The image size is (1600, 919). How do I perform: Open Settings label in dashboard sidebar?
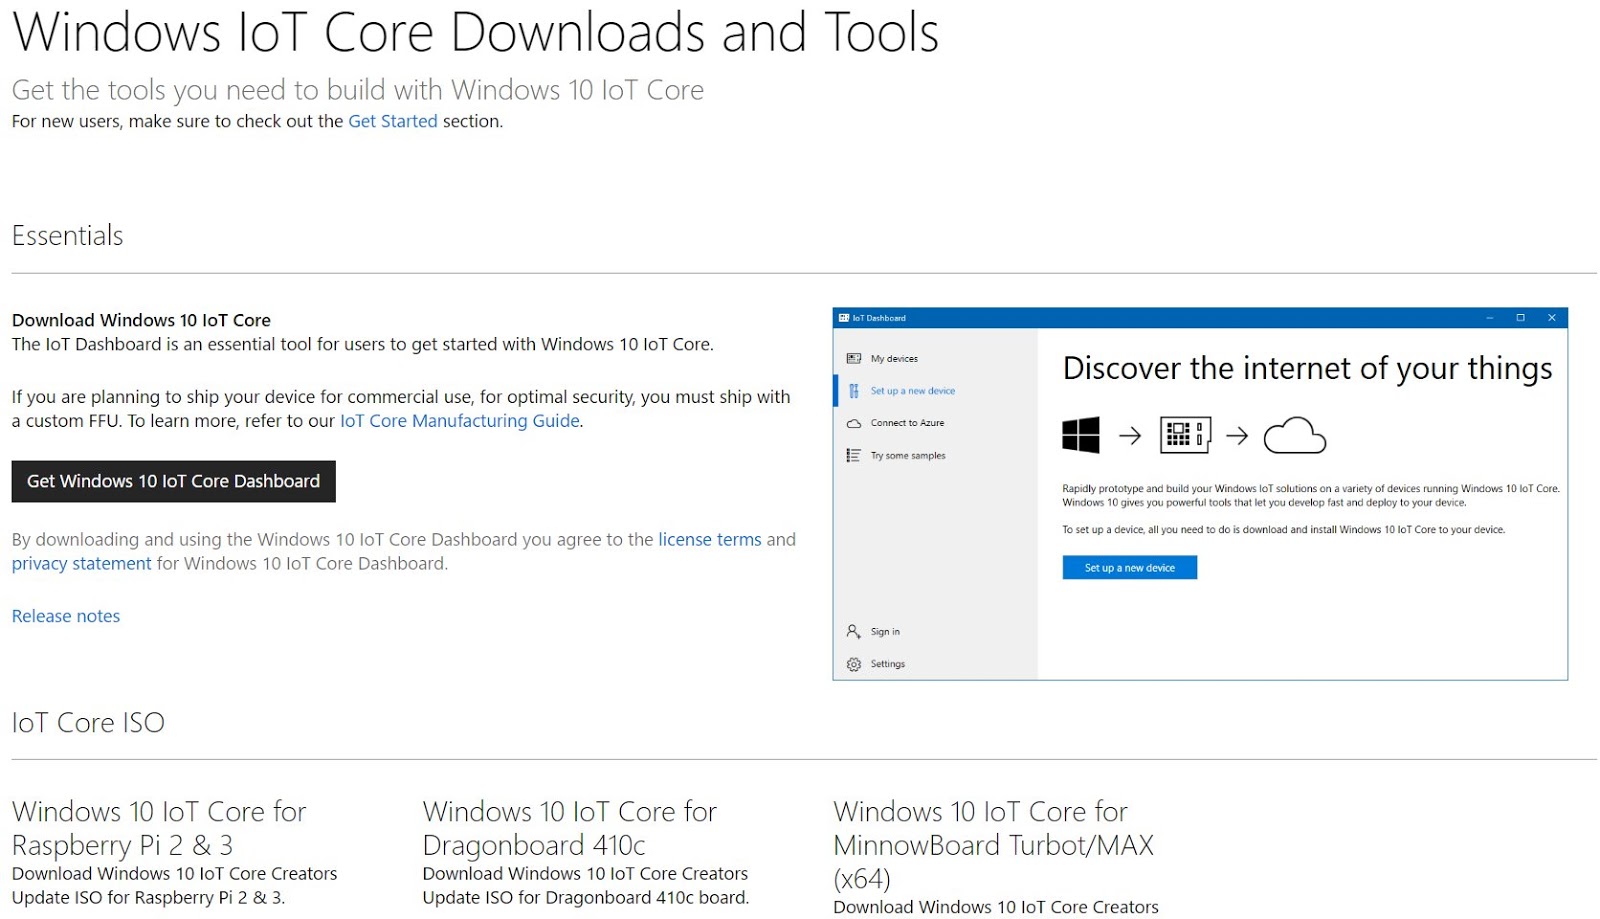tap(887, 664)
